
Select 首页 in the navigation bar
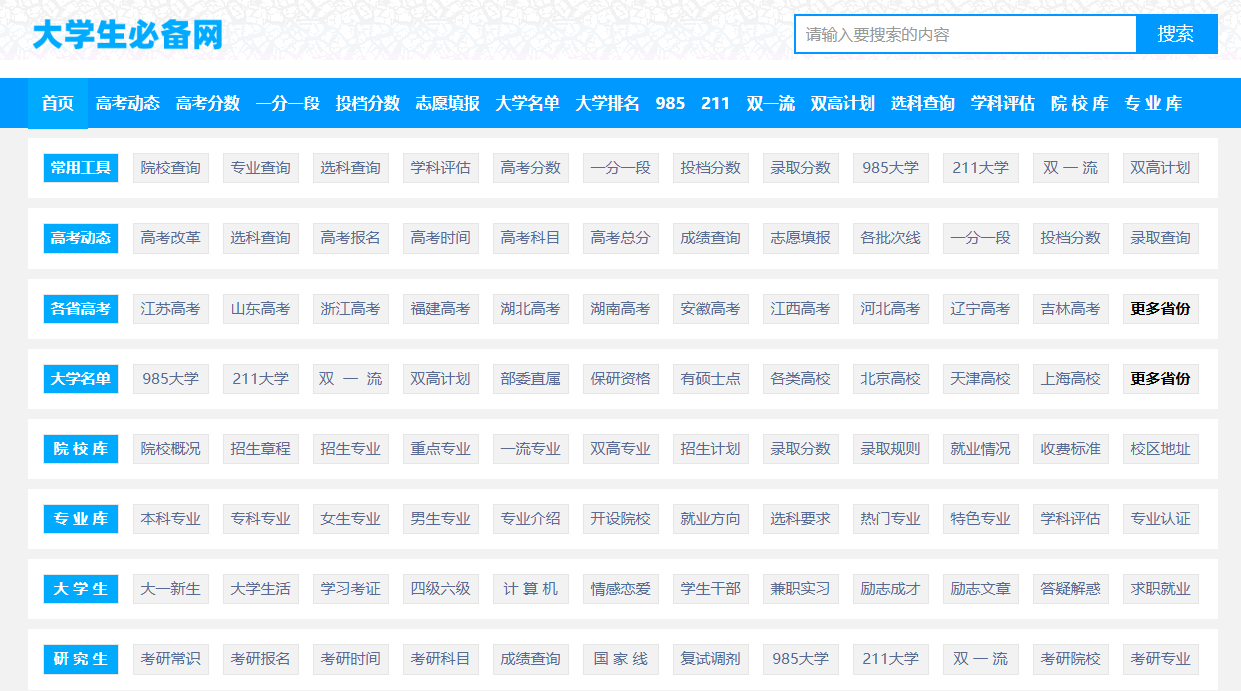click(58, 103)
